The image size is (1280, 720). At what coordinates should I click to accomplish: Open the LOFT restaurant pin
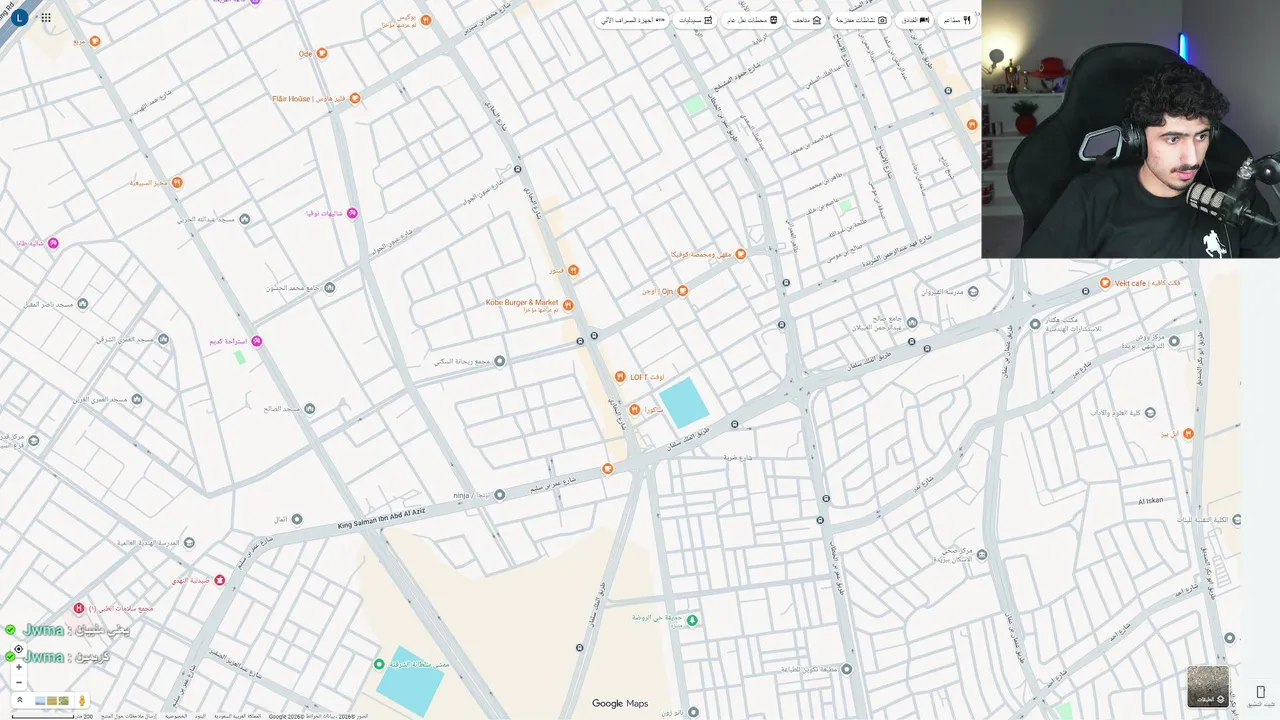click(620, 377)
